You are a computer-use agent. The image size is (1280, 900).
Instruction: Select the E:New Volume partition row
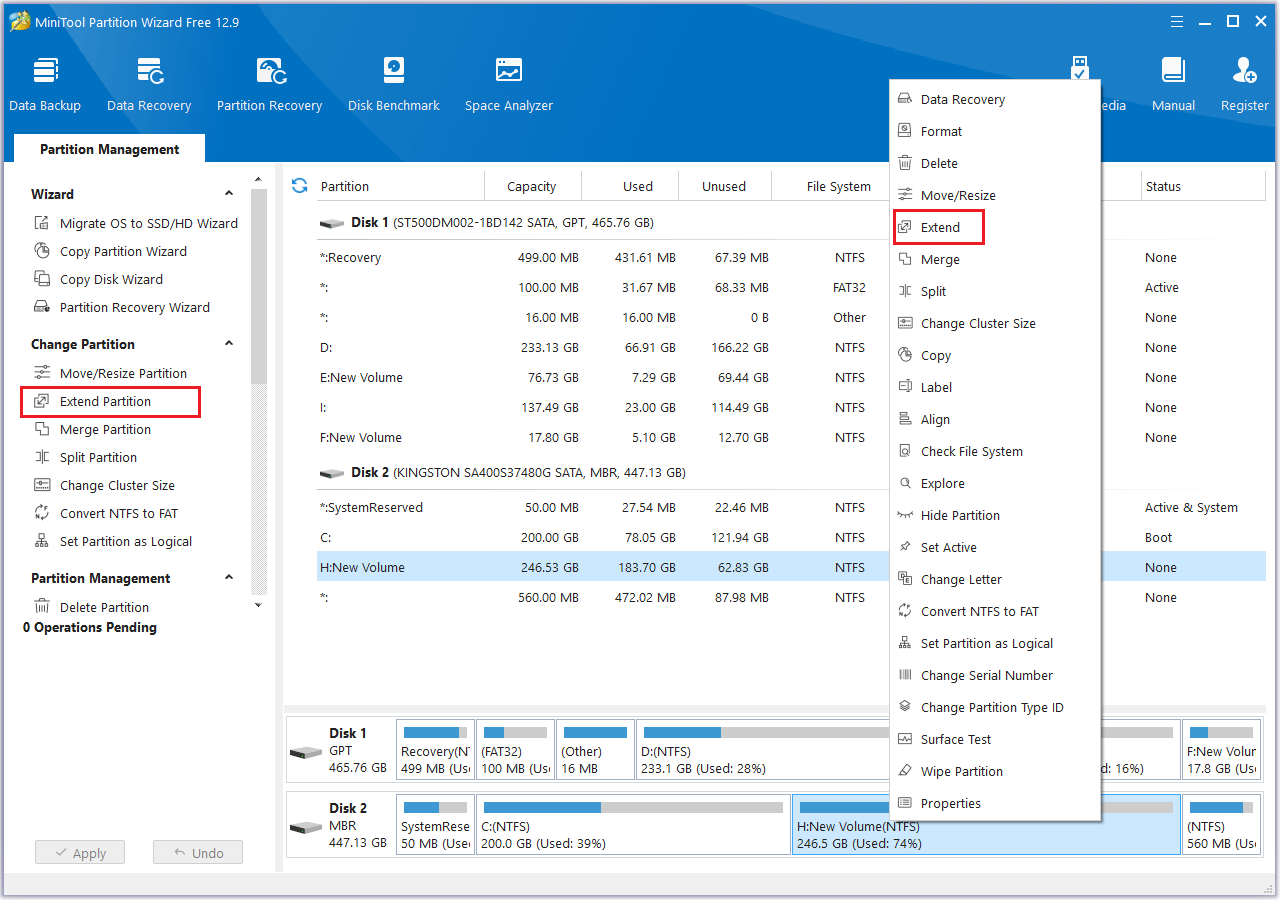coord(602,377)
